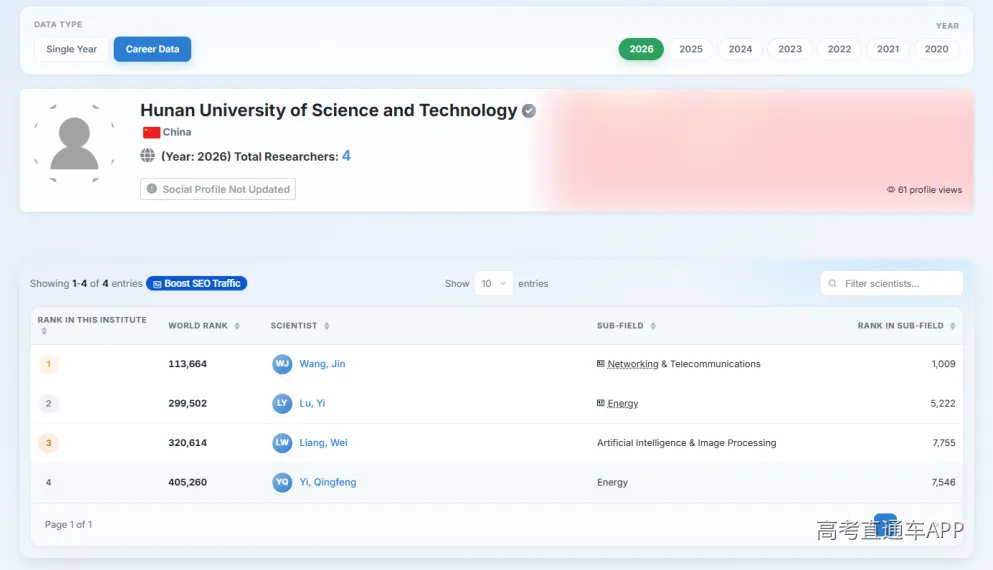Sort table by World Rank column
Image resolution: width=993 pixels, height=570 pixels.
tap(204, 326)
